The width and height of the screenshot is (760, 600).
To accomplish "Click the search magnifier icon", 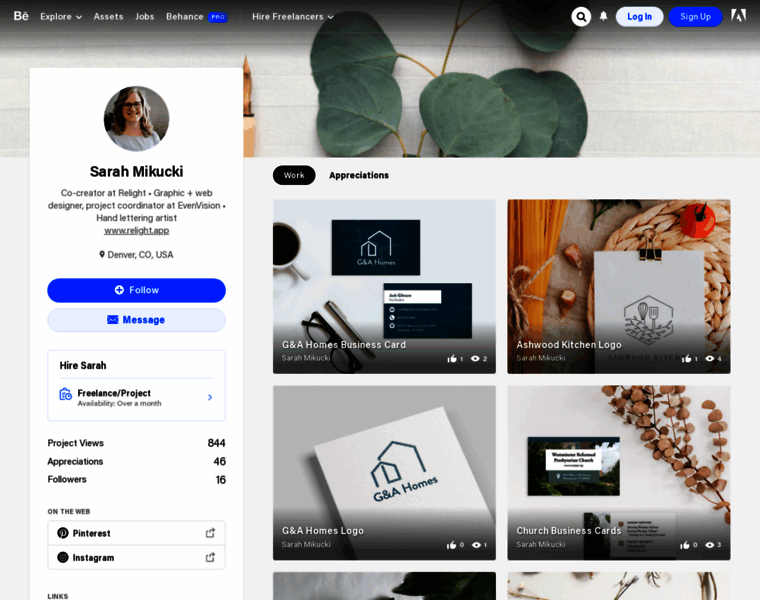I will [581, 16].
